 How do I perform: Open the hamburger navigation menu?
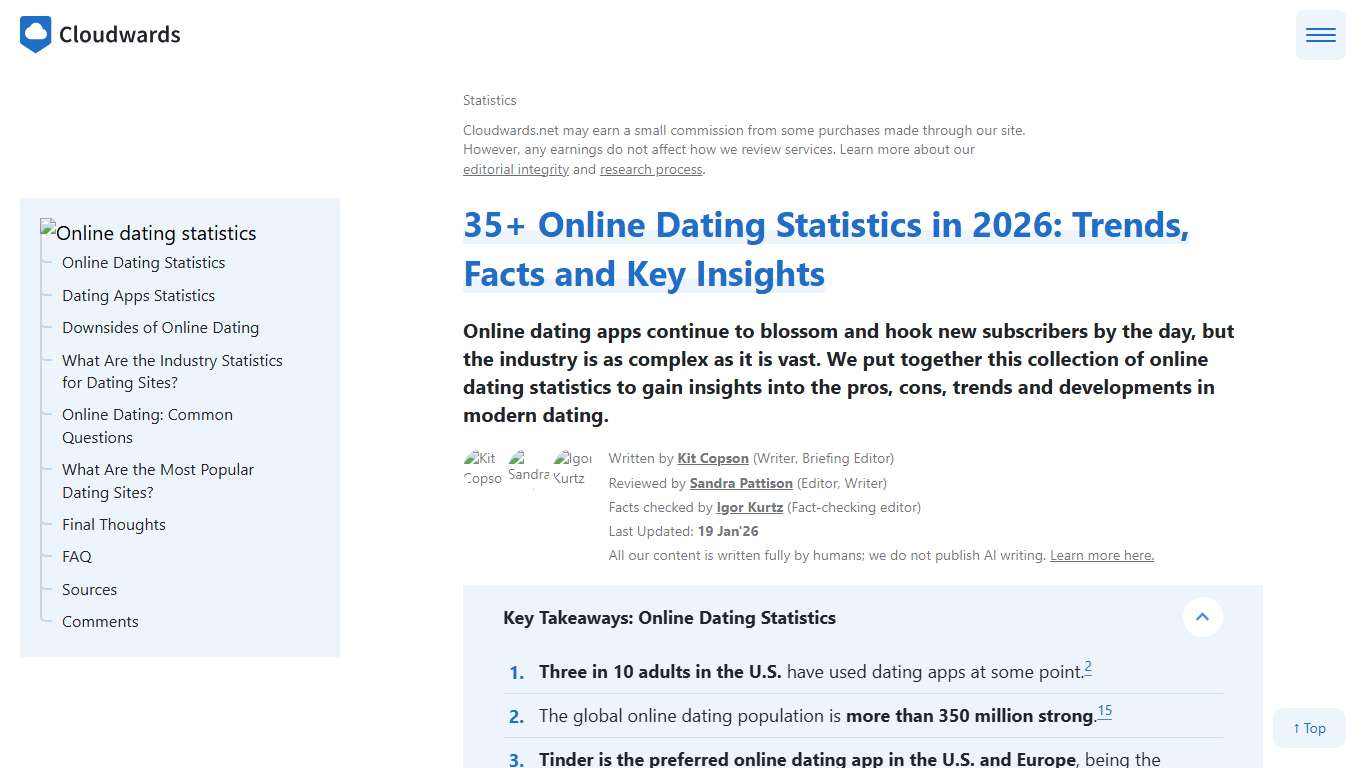1320,34
